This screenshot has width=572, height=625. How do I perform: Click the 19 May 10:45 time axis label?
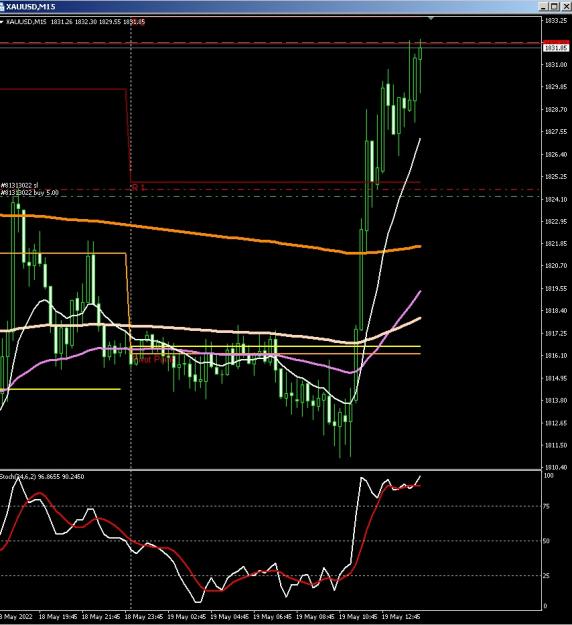(x=356, y=617)
